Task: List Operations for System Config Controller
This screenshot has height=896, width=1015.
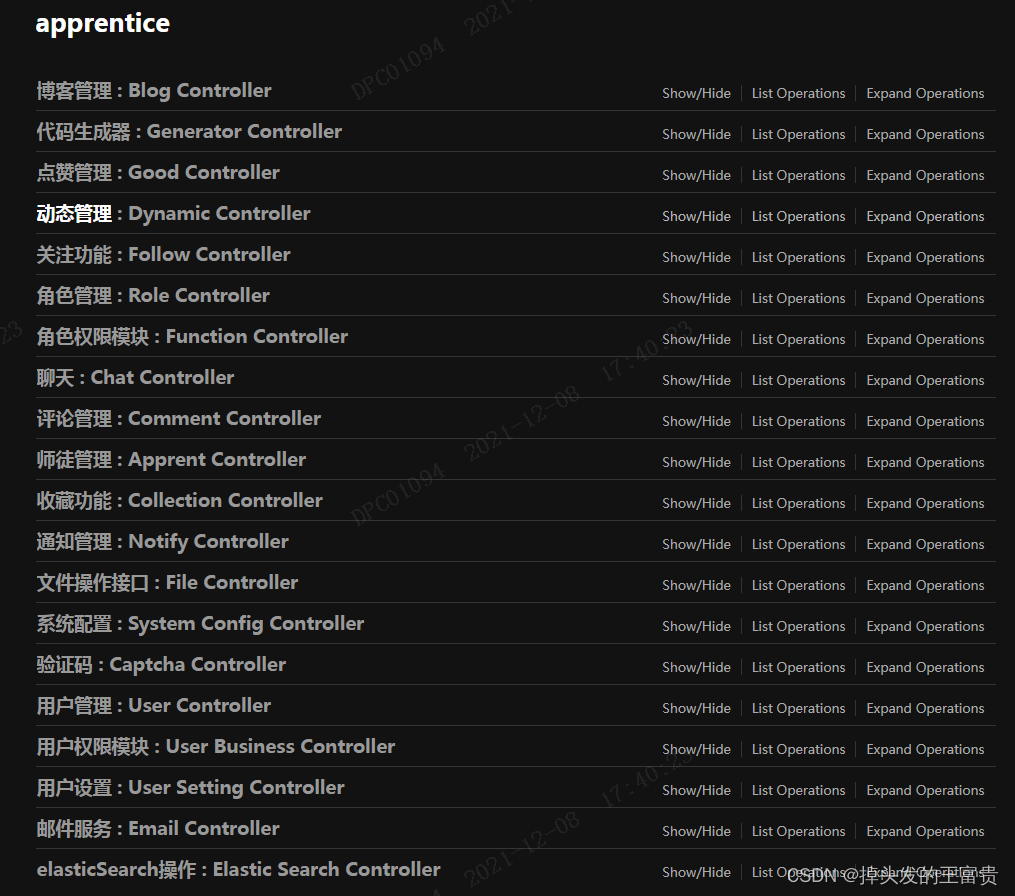Action: click(x=798, y=626)
